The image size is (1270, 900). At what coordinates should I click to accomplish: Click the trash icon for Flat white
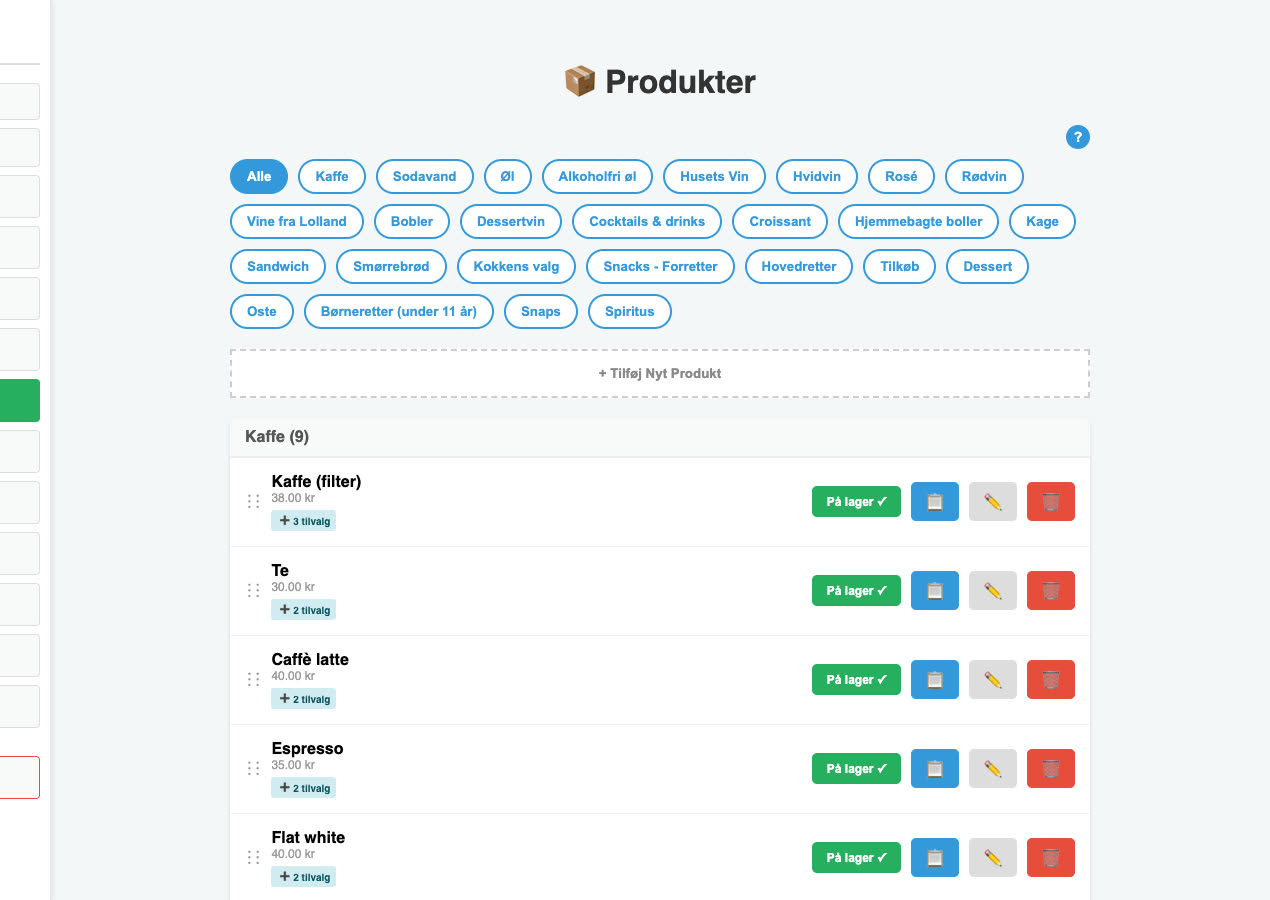tap(1051, 858)
